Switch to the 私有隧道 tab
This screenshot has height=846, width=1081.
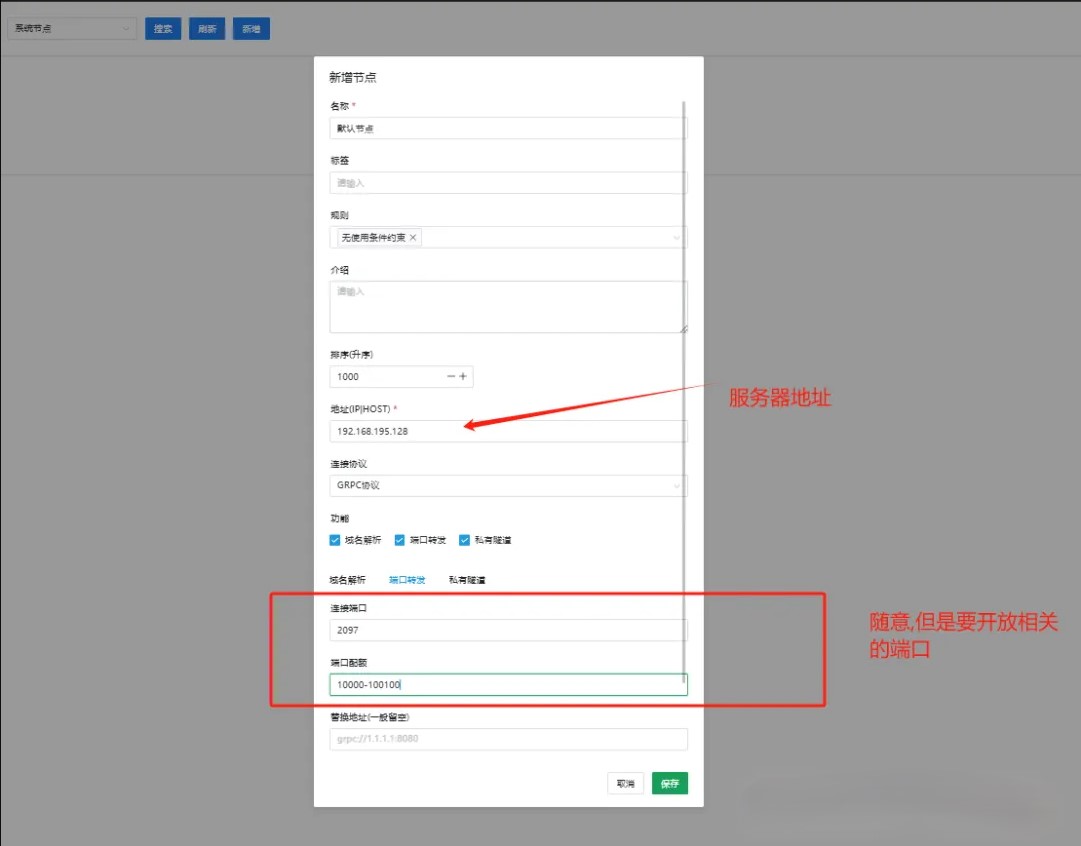point(466,580)
